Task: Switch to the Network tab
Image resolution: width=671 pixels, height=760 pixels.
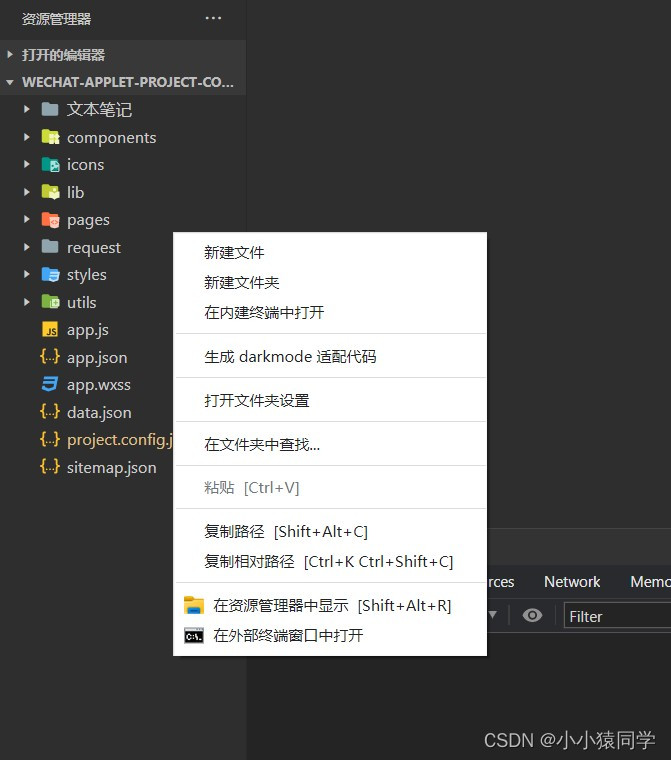Action: click(x=572, y=582)
